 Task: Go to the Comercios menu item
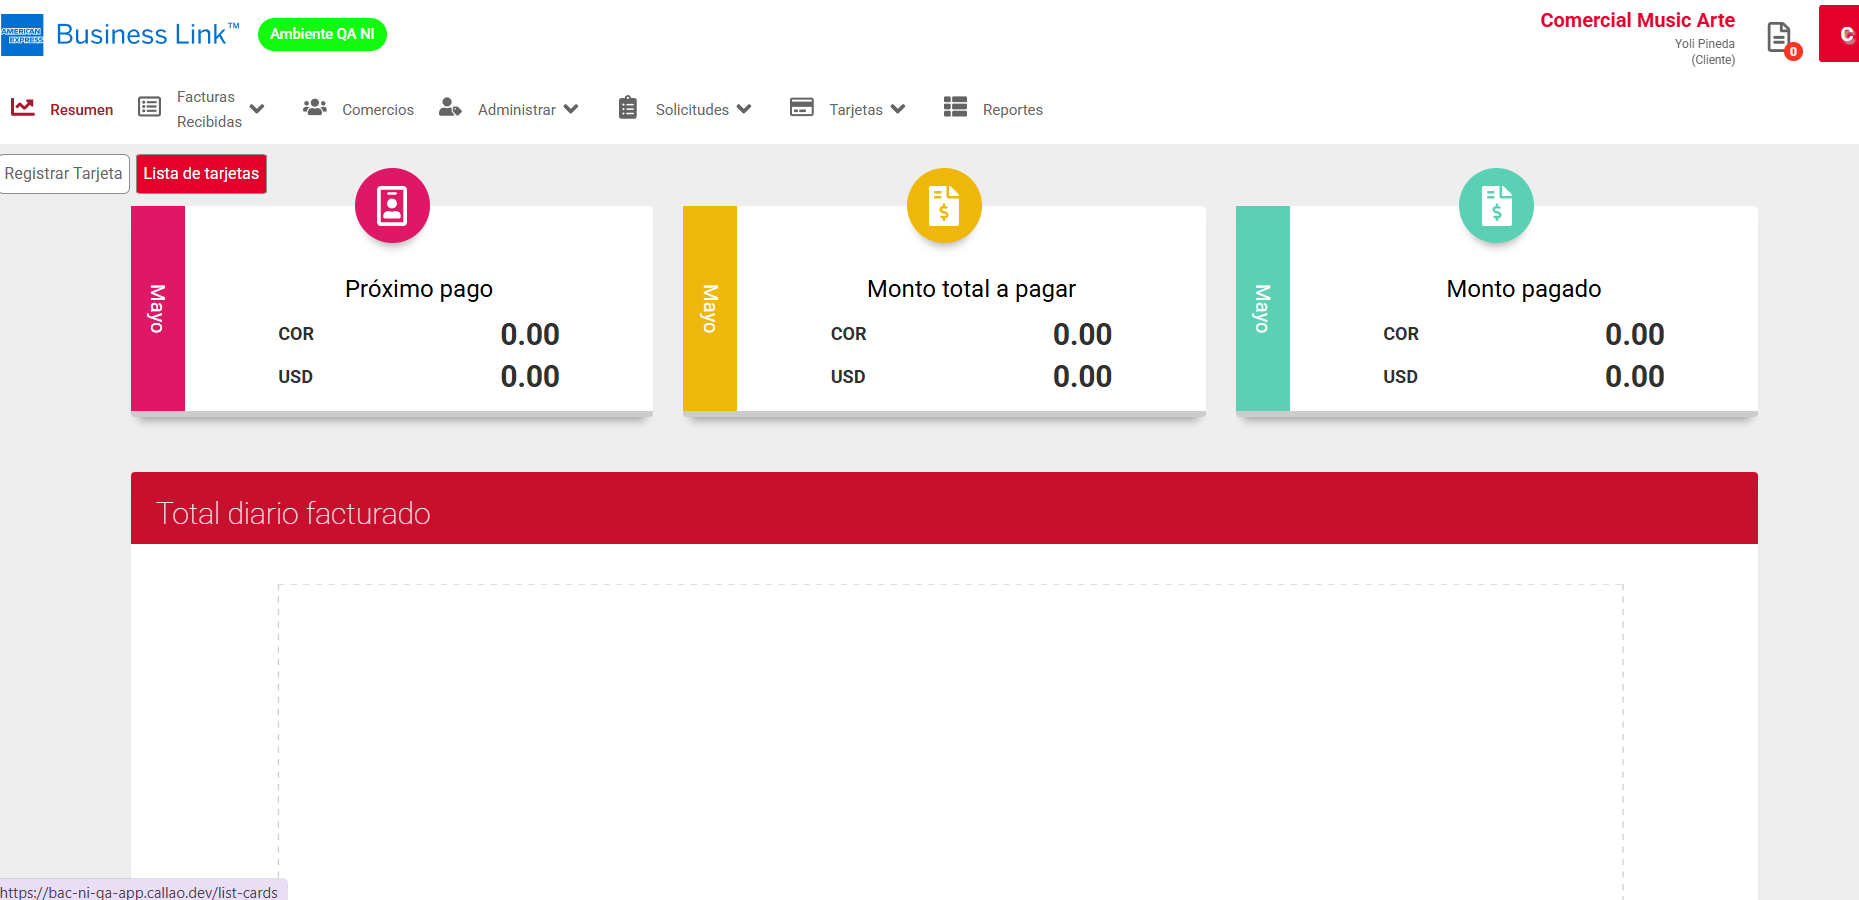tap(377, 110)
